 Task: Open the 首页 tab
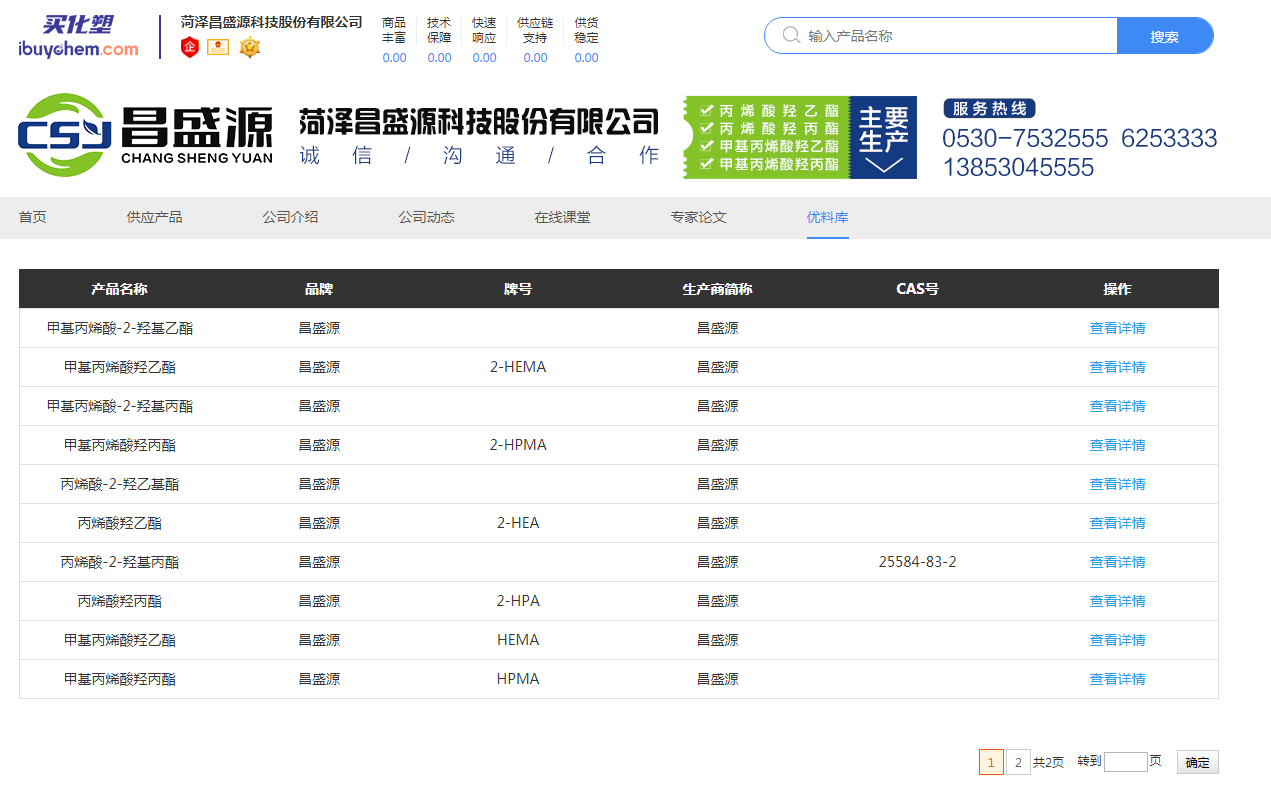pyautogui.click(x=33, y=217)
